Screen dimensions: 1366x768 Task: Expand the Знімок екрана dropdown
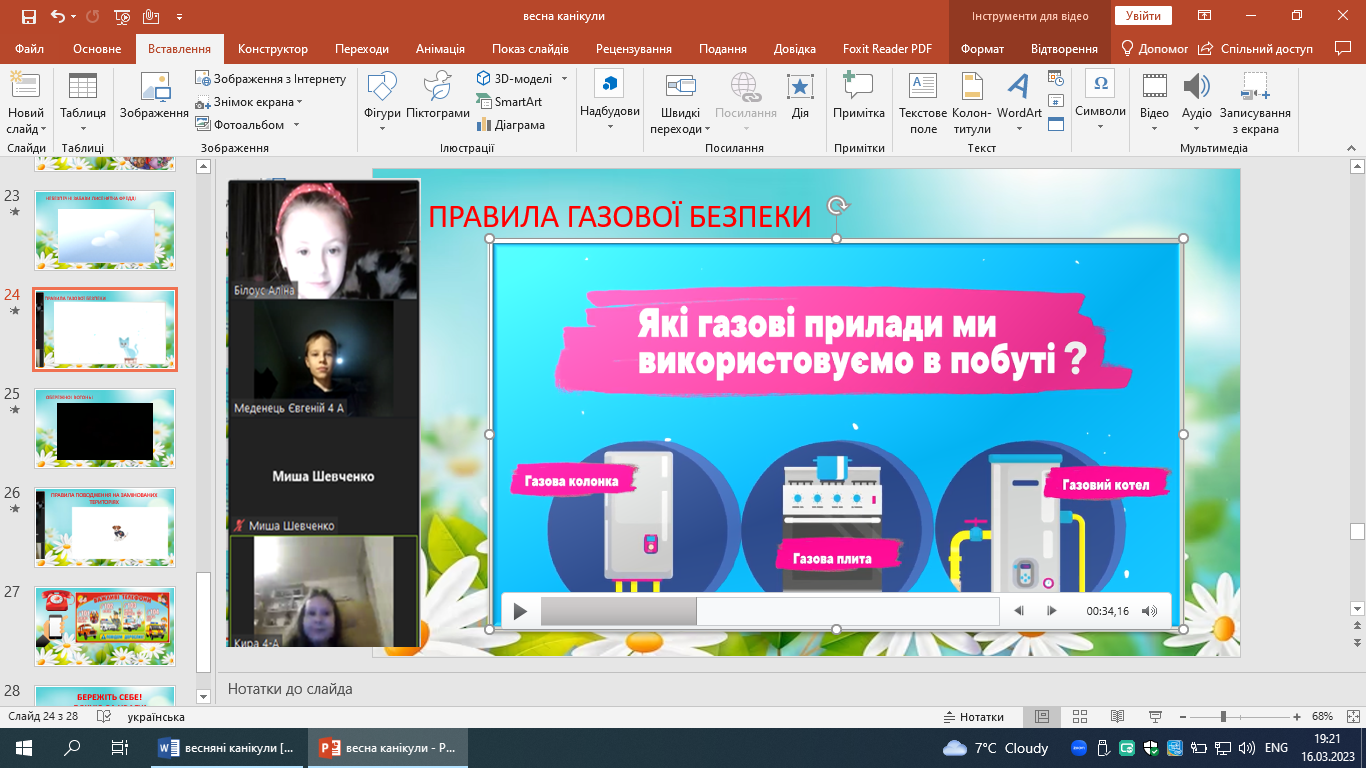pos(299,102)
